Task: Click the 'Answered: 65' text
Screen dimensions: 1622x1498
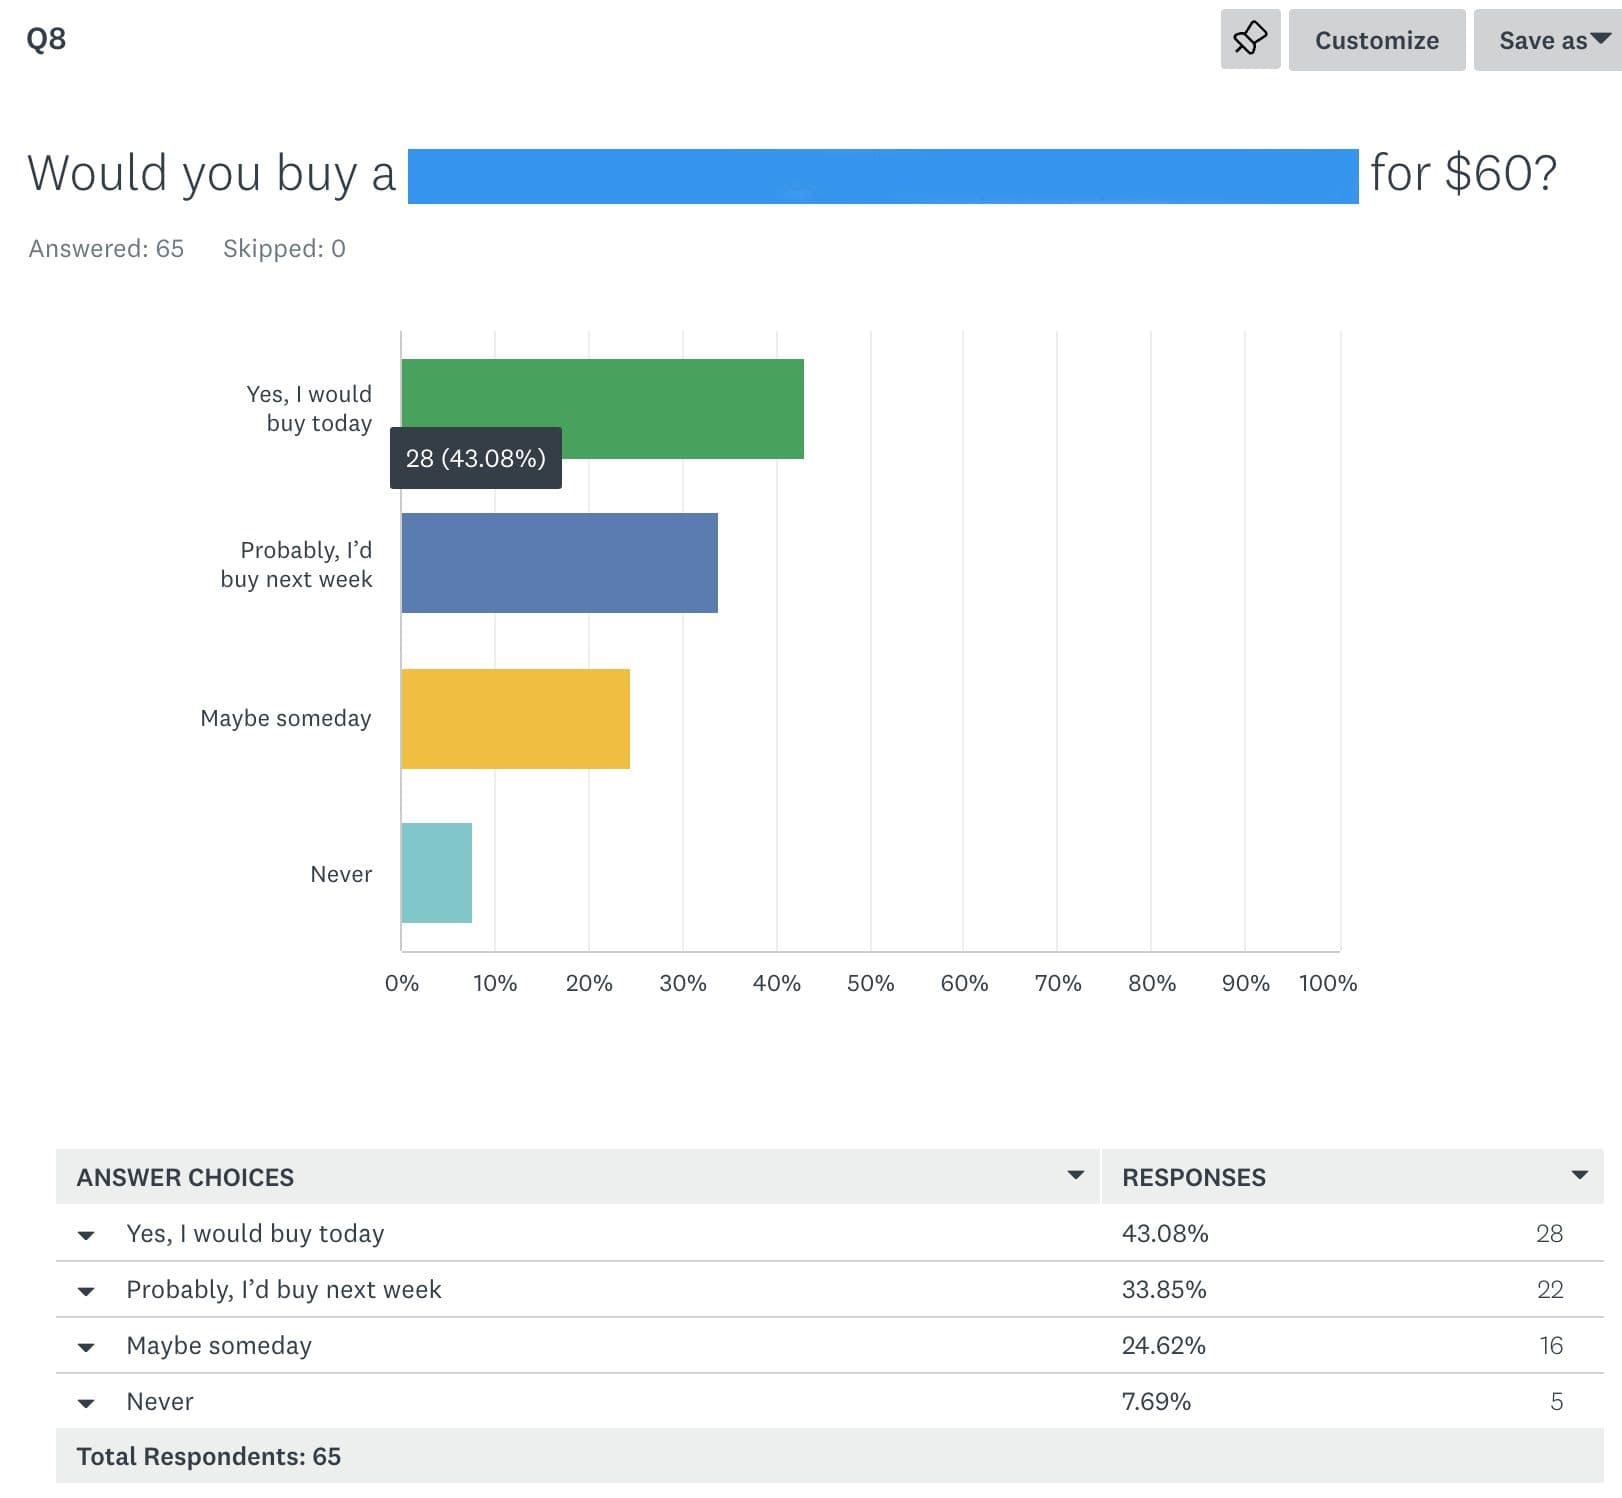Action: point(106,248)
